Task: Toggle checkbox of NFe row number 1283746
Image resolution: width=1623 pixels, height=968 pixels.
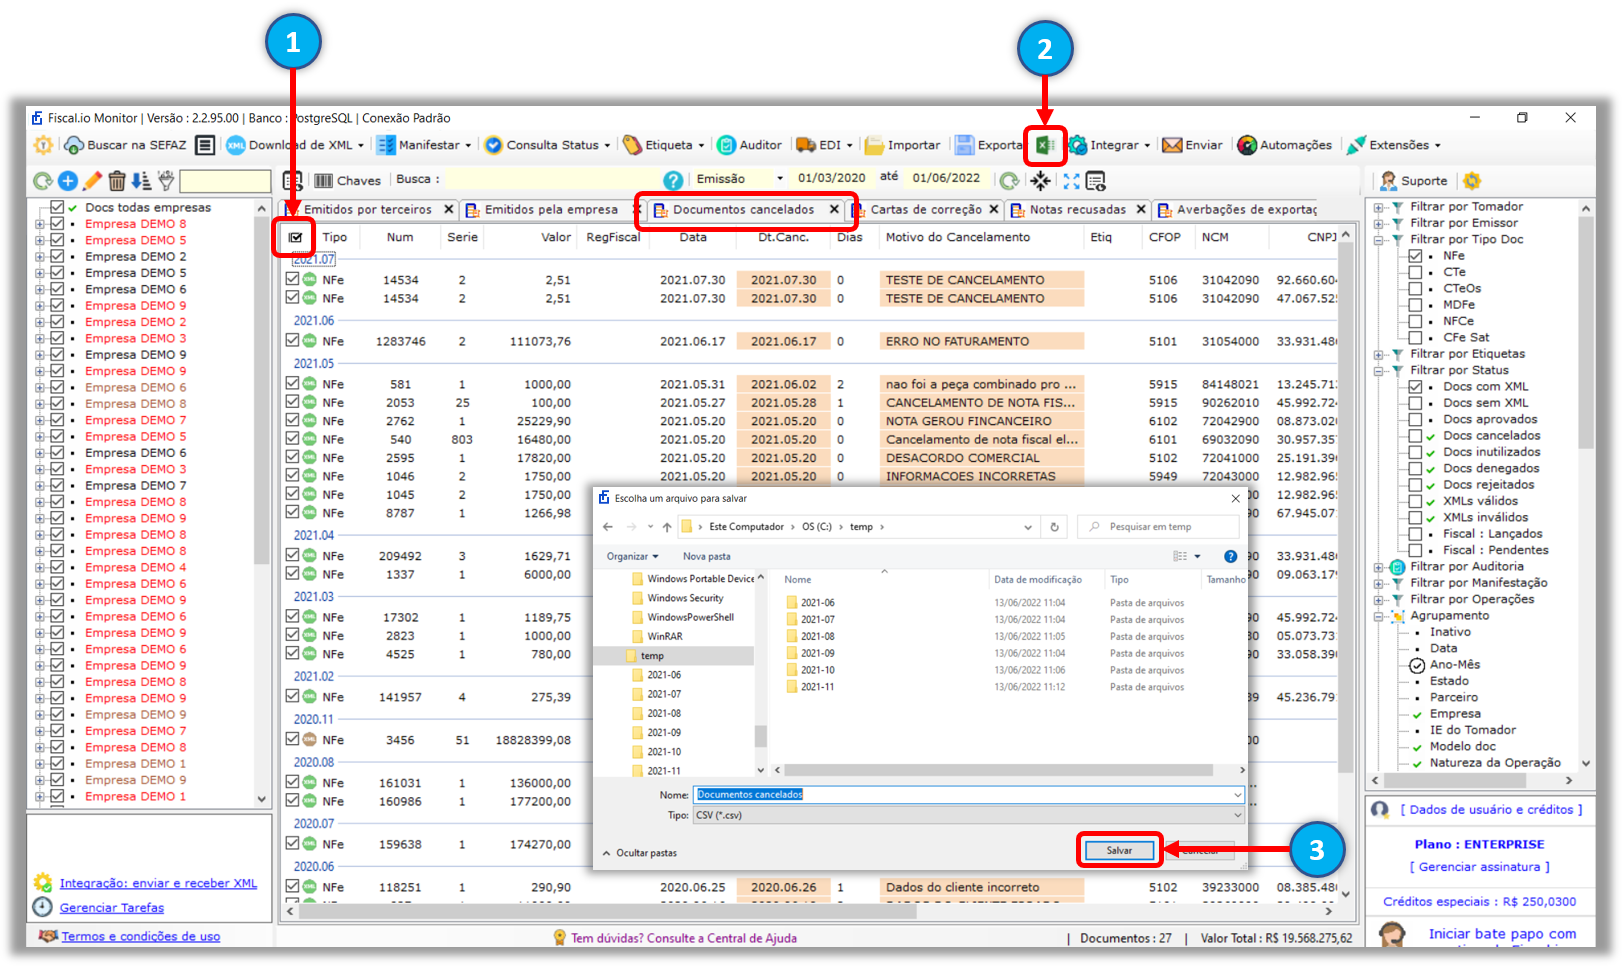Action: click(292, 340)
